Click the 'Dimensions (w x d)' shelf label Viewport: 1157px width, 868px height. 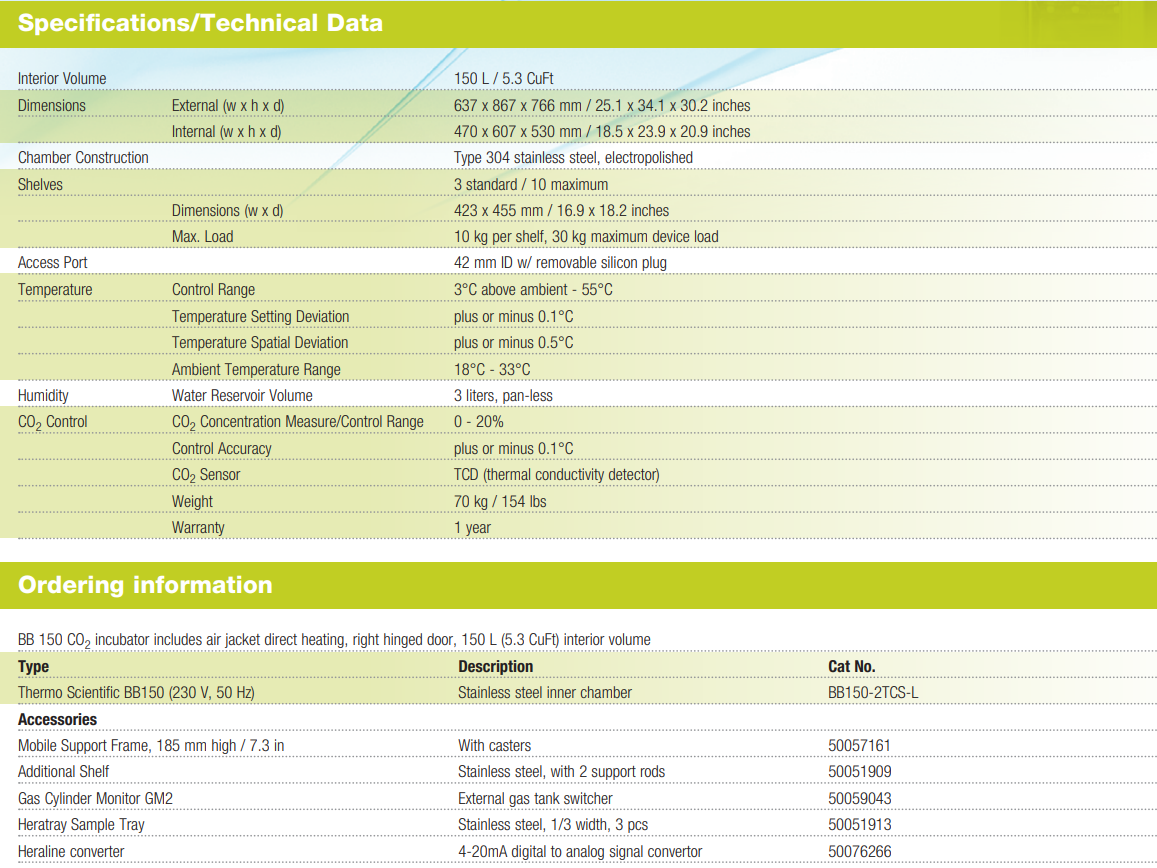227,210
